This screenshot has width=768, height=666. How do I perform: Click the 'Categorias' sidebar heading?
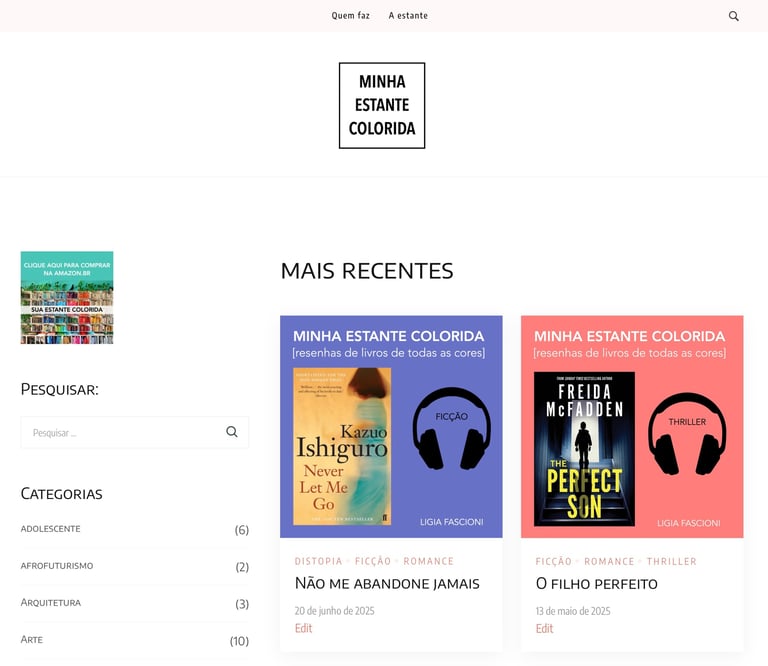click(62, 494)
